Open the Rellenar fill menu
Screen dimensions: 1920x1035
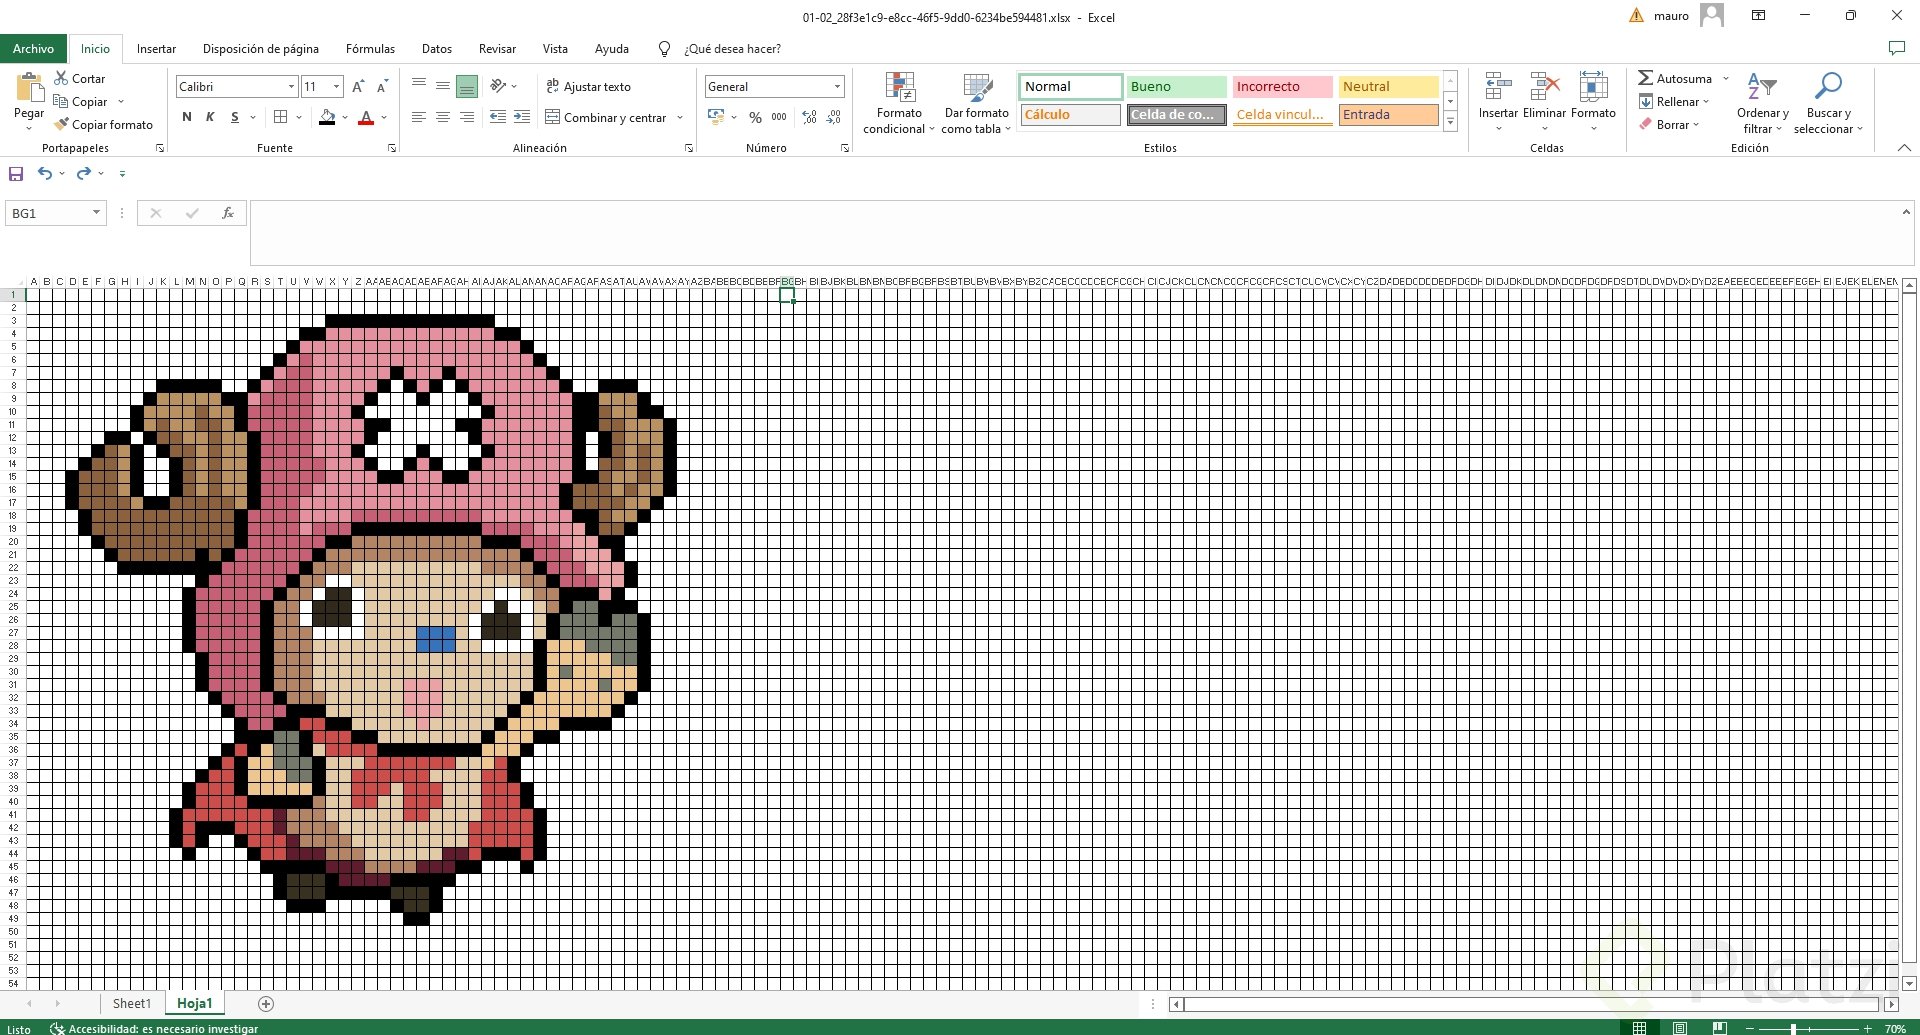(x=1673, y=101)
